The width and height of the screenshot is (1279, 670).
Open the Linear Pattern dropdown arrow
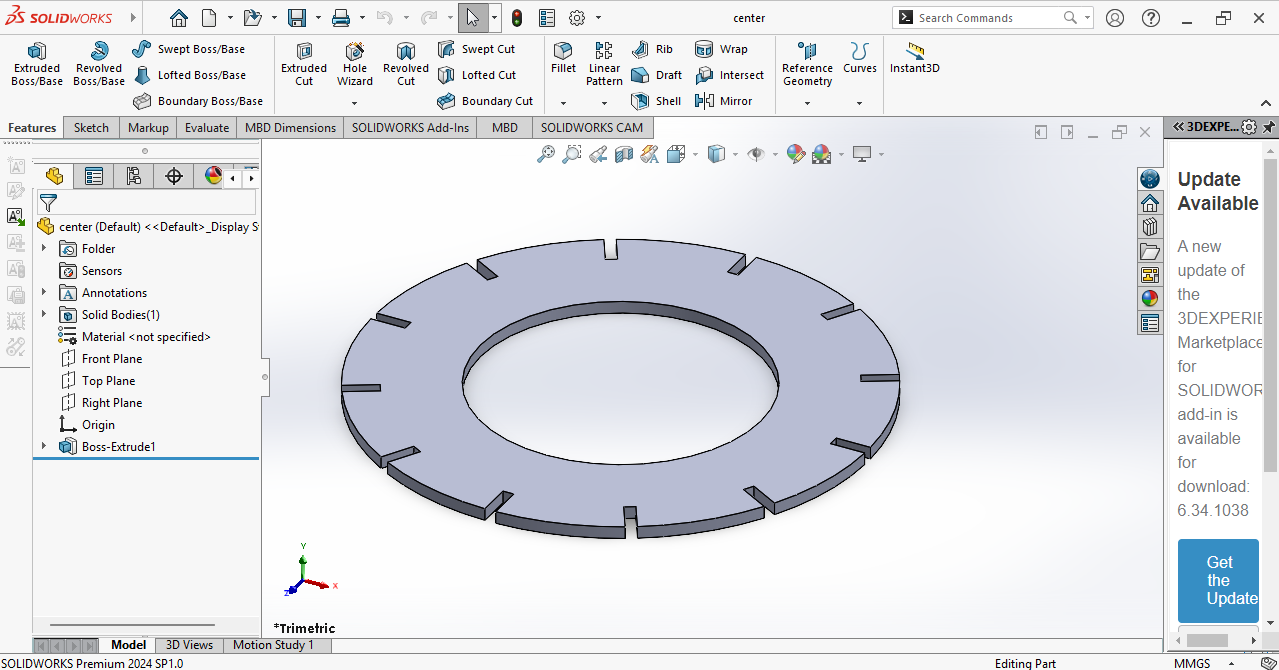604,103
